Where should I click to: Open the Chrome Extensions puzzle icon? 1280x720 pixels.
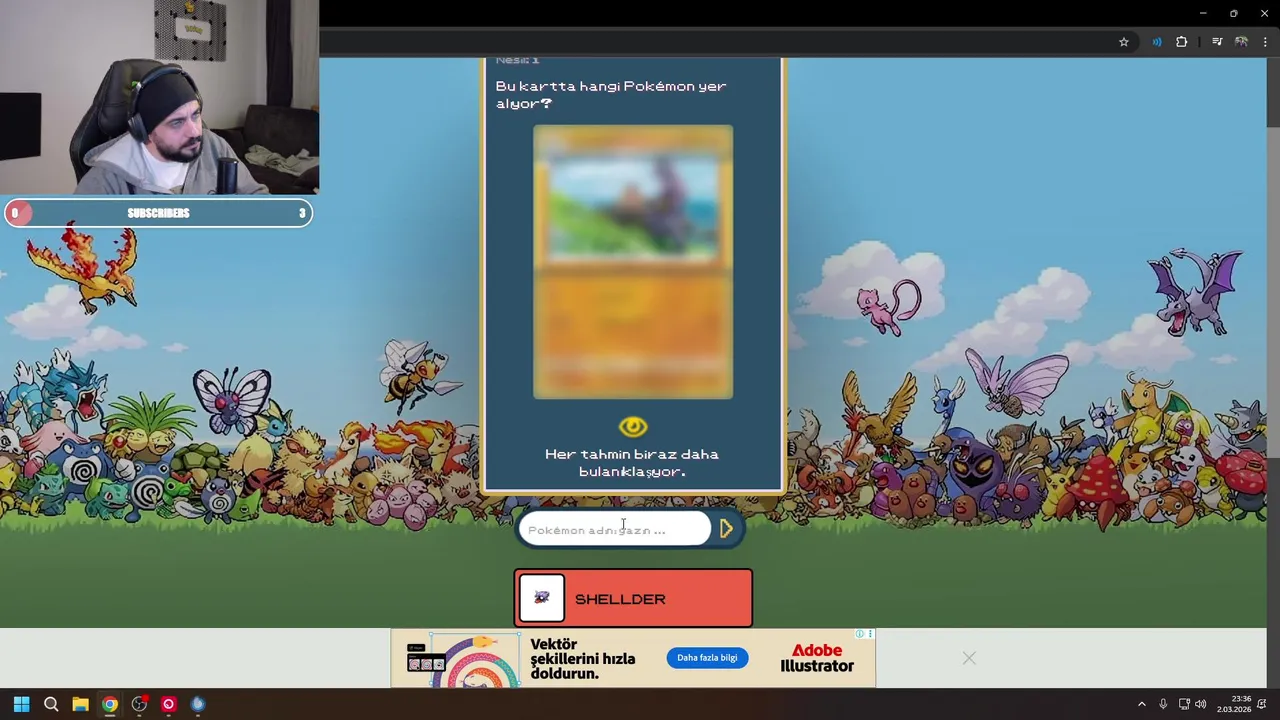[x=1182, y=42]
